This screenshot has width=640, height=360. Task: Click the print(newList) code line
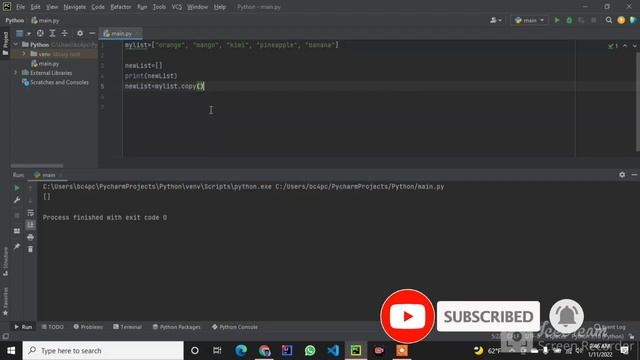(151, 76)
